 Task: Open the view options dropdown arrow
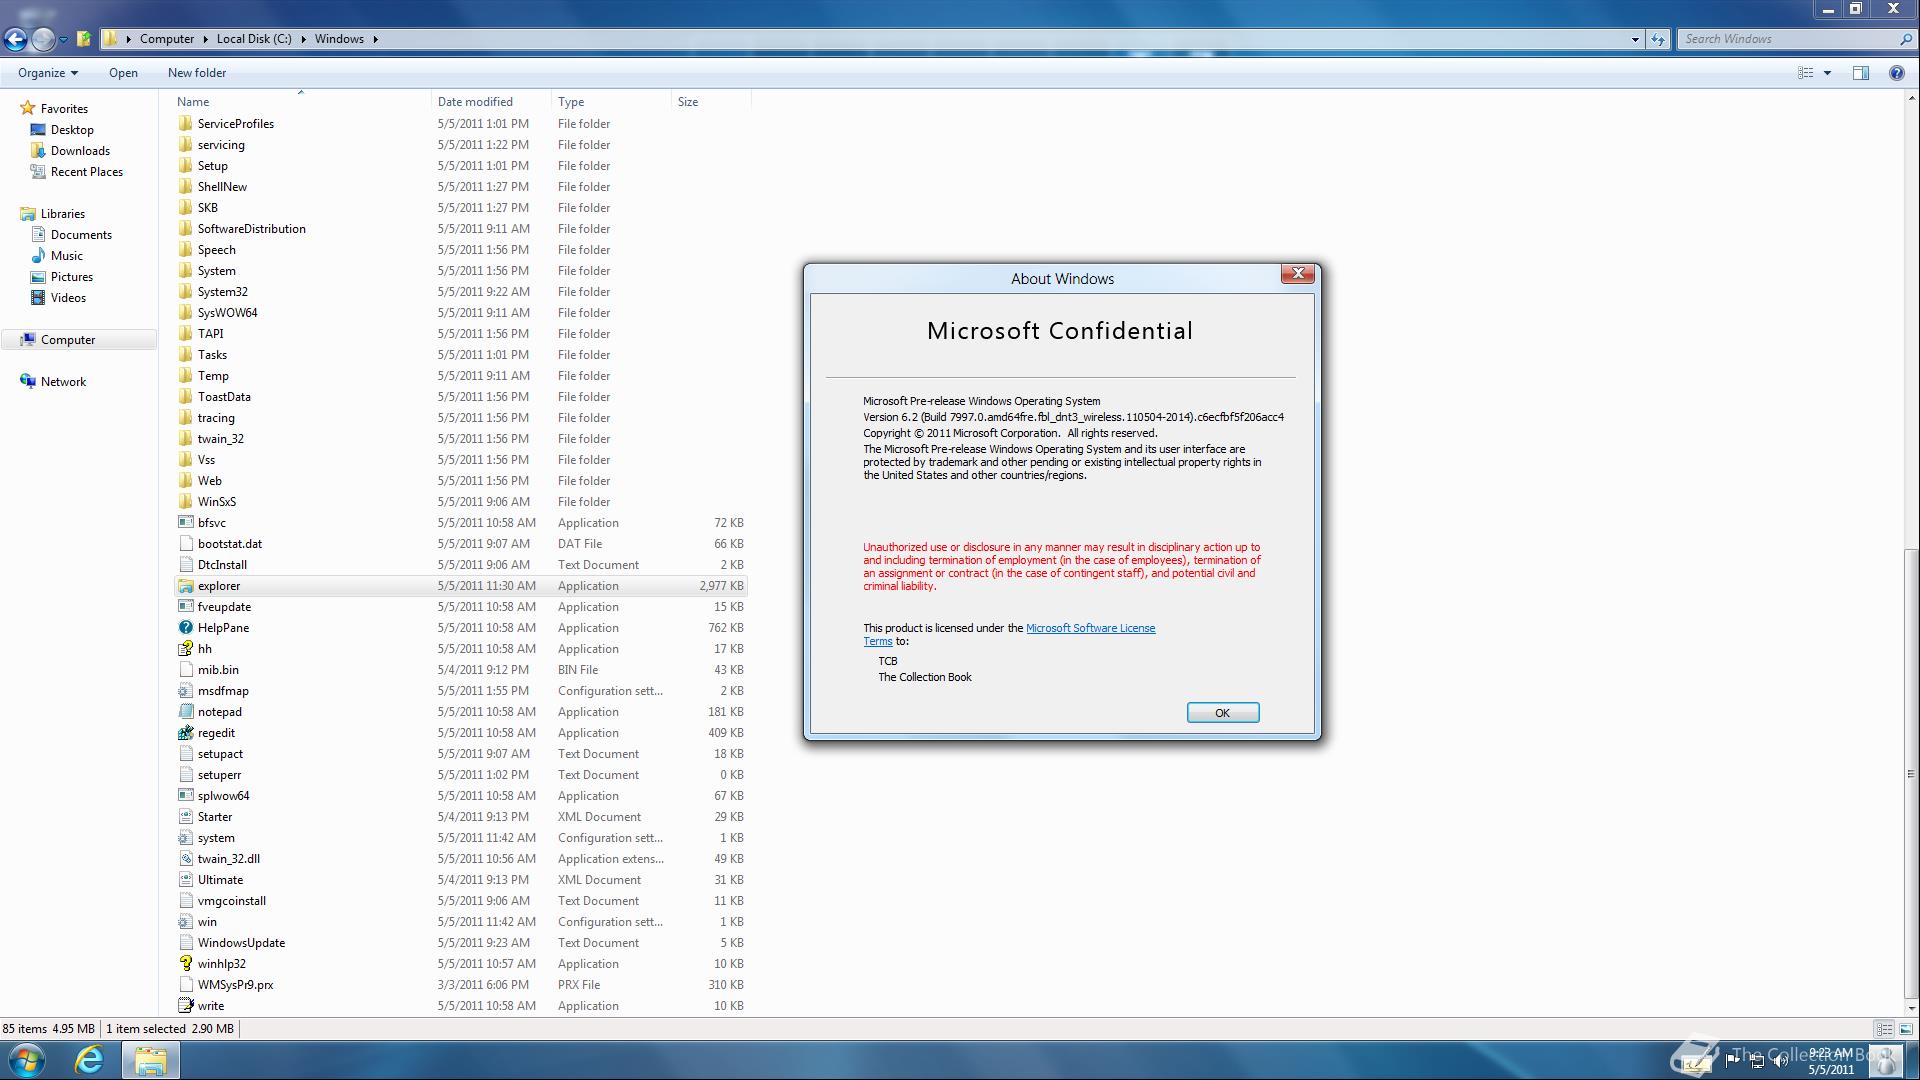tap(1827, 73)
